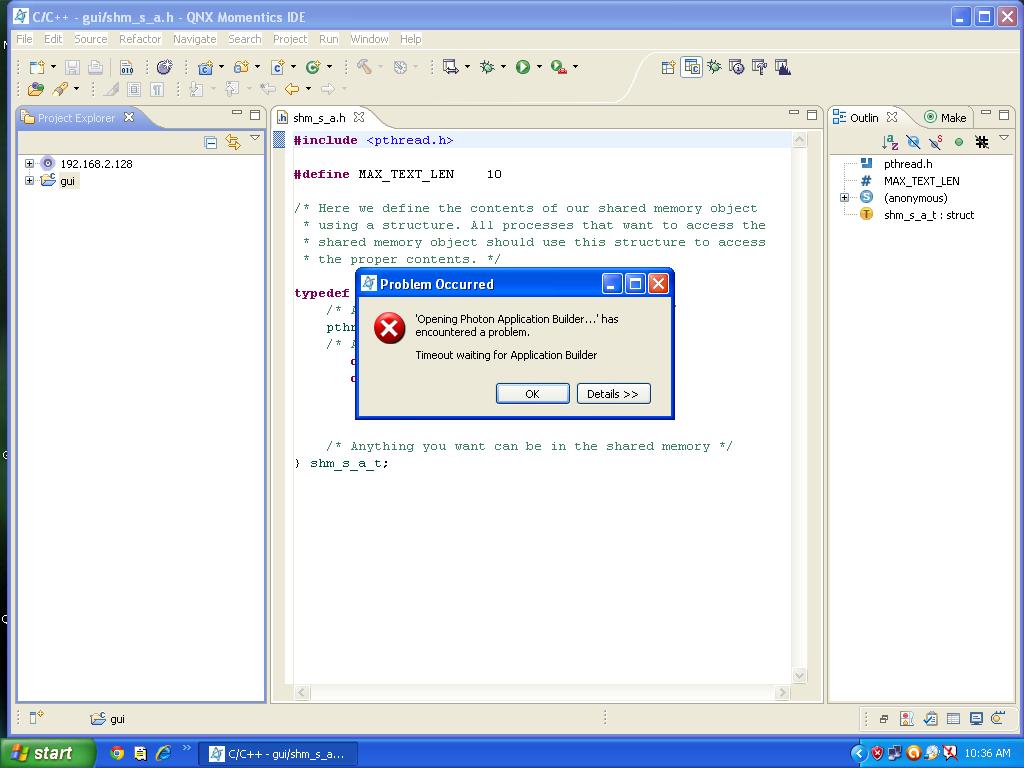The width and height of the screenshot is (1024, 768).
Task: Expand the 192.168.2.128 tree node
Action: 30,163
